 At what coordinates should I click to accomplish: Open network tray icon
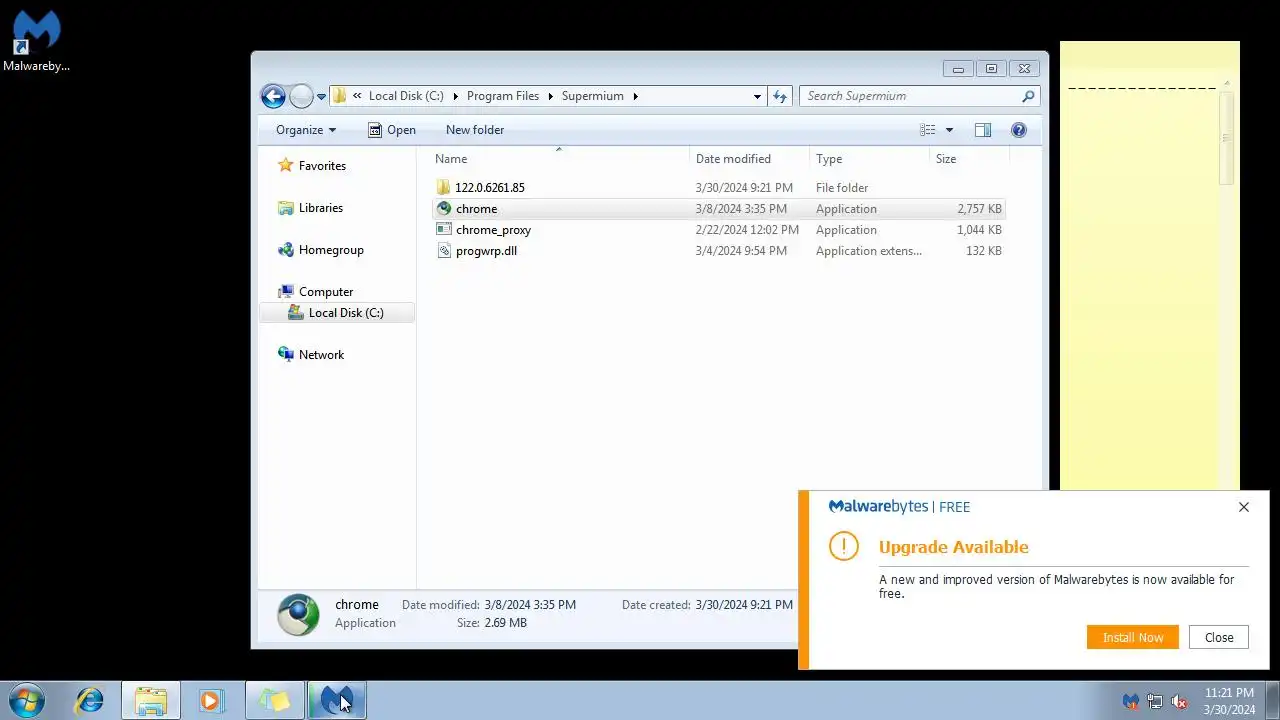(1155, 701)
